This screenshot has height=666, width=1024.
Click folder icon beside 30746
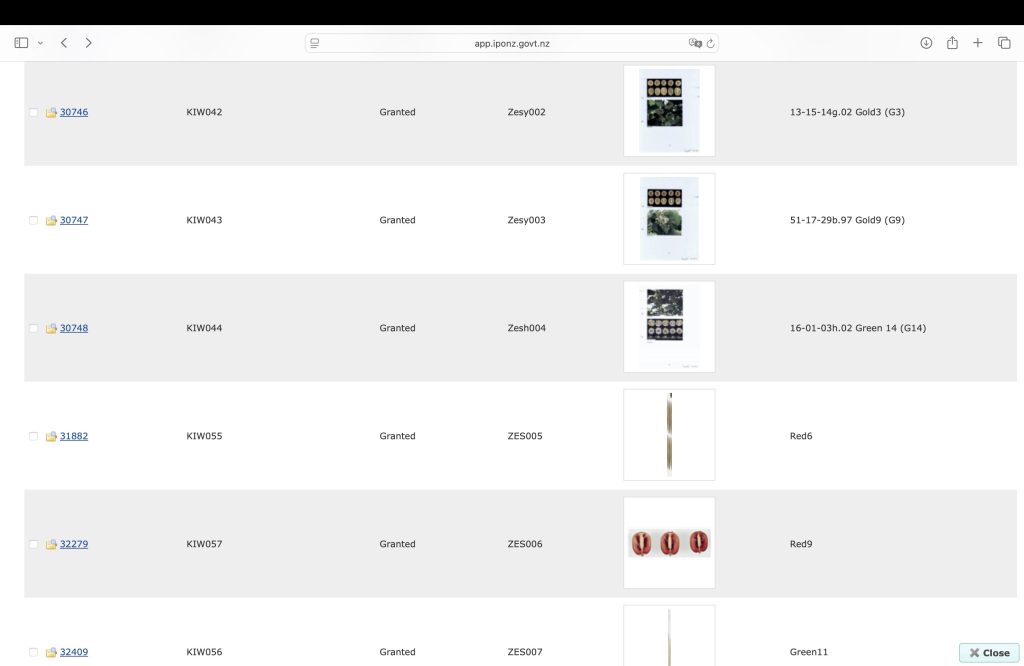pyautogui.click(x=51, y=112)
